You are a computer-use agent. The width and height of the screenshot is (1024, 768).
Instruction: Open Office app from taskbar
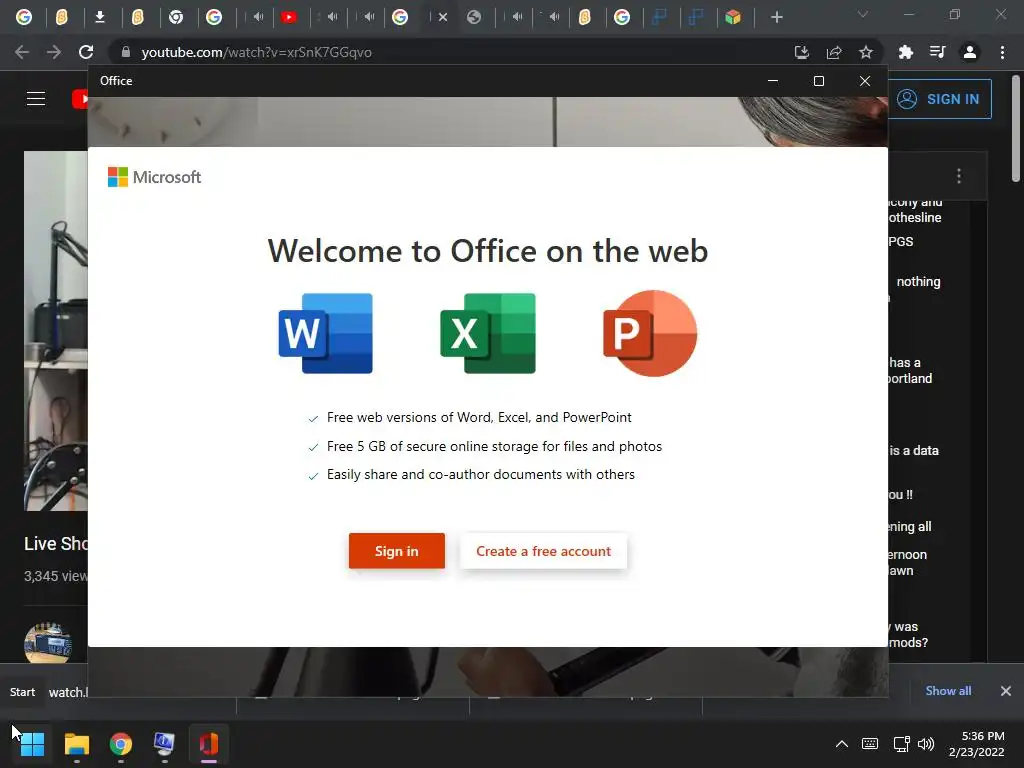pos(208,744)
